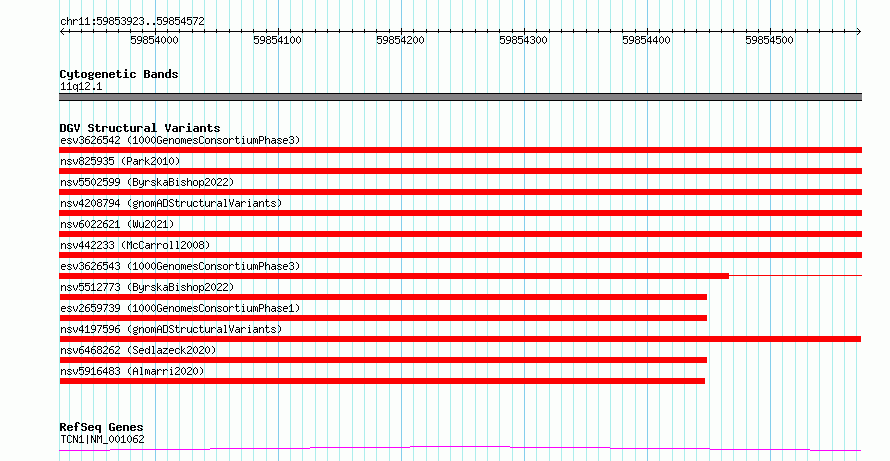
Task: Open nsv5916483 (Almarri2020) variant label
Action: (132, 371)
